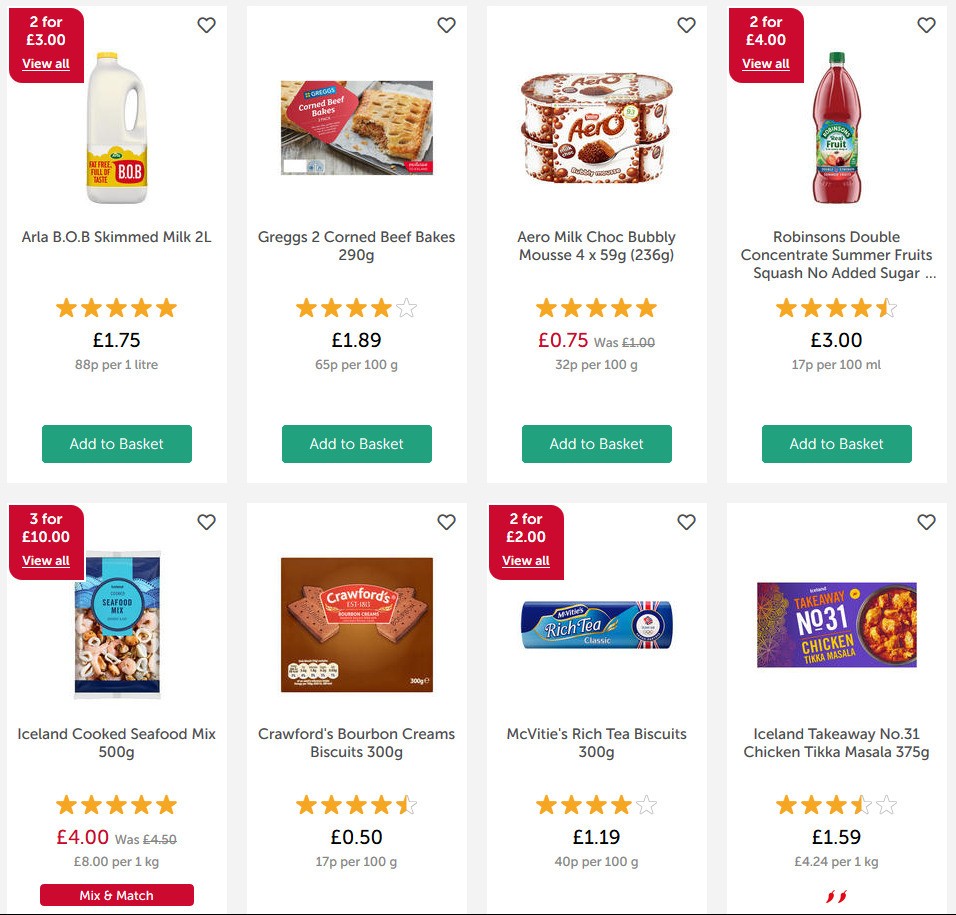Image resolution: width=956 pixels, height=915 pixels.
Task: Add Aero Bubbly Mousse to favourites
Action: tap(687, 25)
